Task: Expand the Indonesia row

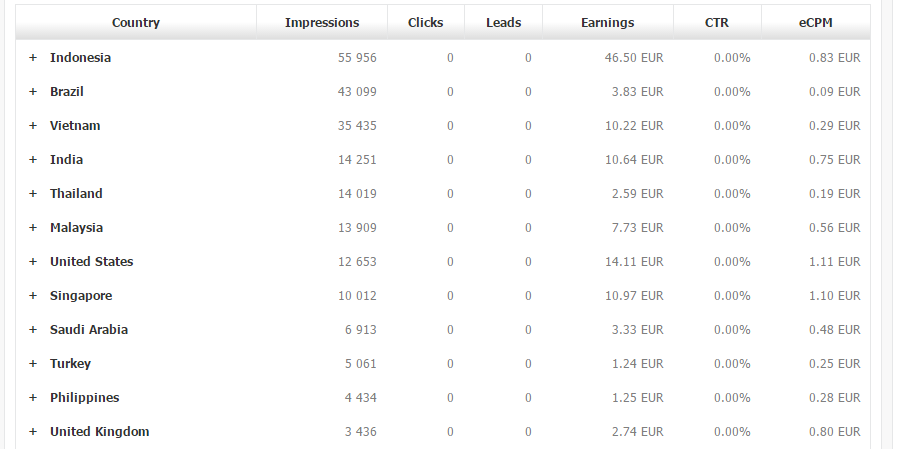Action: click(x=33, y=58)
